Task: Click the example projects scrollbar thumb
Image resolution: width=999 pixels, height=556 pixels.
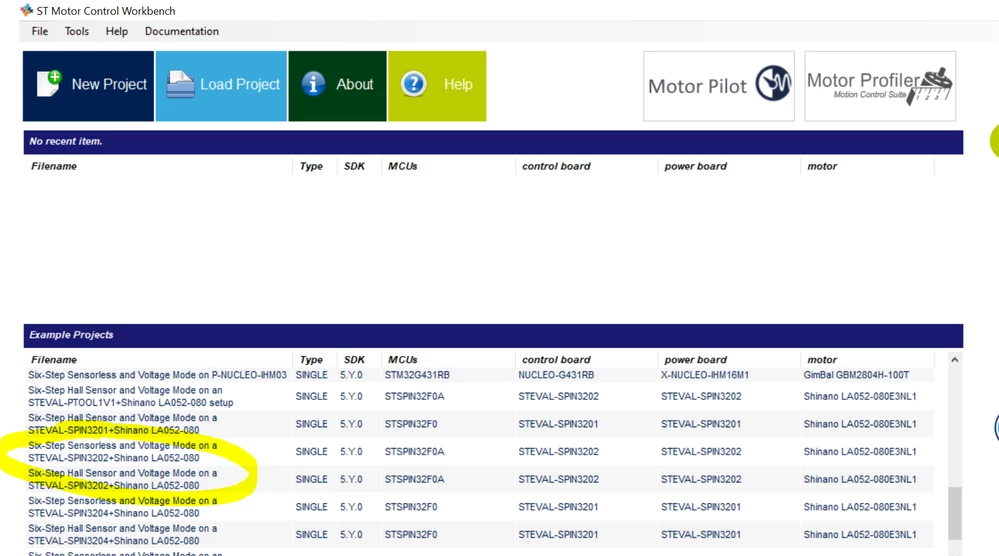Action: tap(954, 513)
